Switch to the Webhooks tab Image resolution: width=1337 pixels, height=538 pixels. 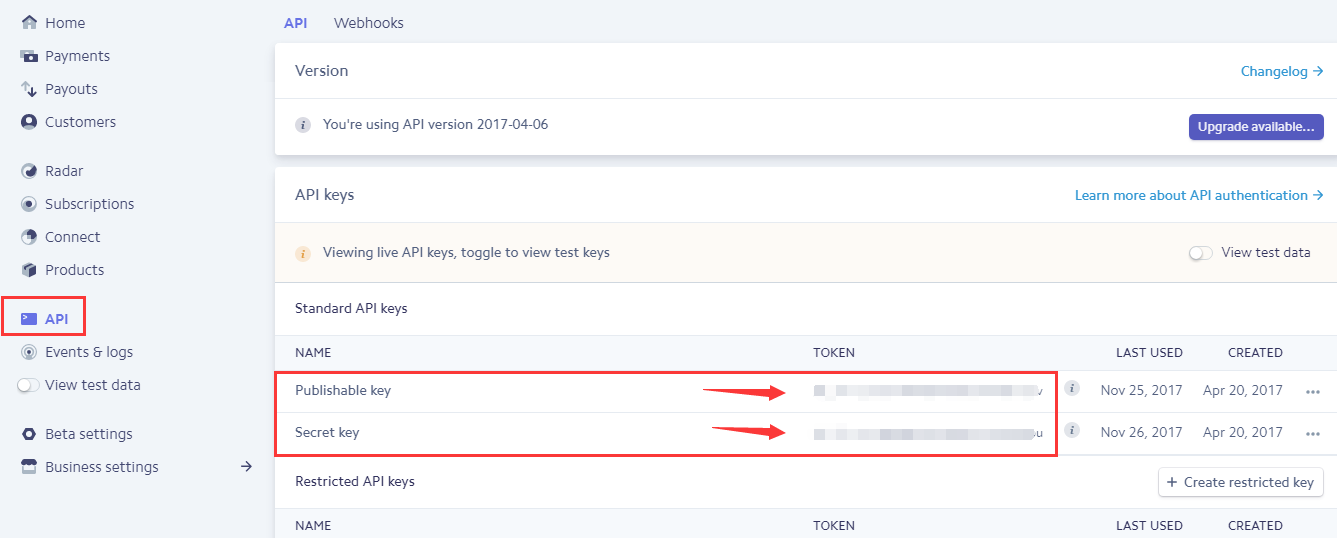(369, 23)
